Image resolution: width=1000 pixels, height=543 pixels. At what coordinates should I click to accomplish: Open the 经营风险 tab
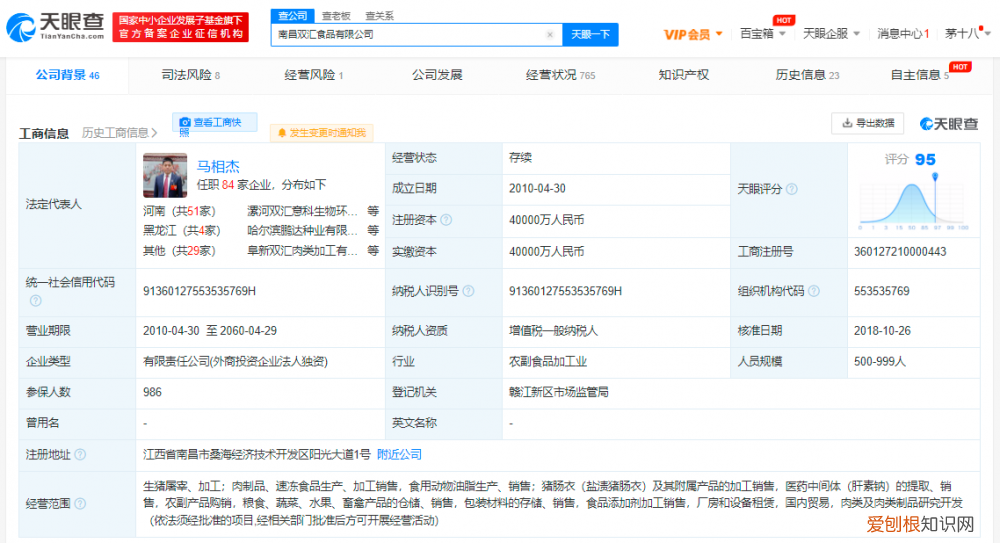pyautogui.click(x=313, y=75)
